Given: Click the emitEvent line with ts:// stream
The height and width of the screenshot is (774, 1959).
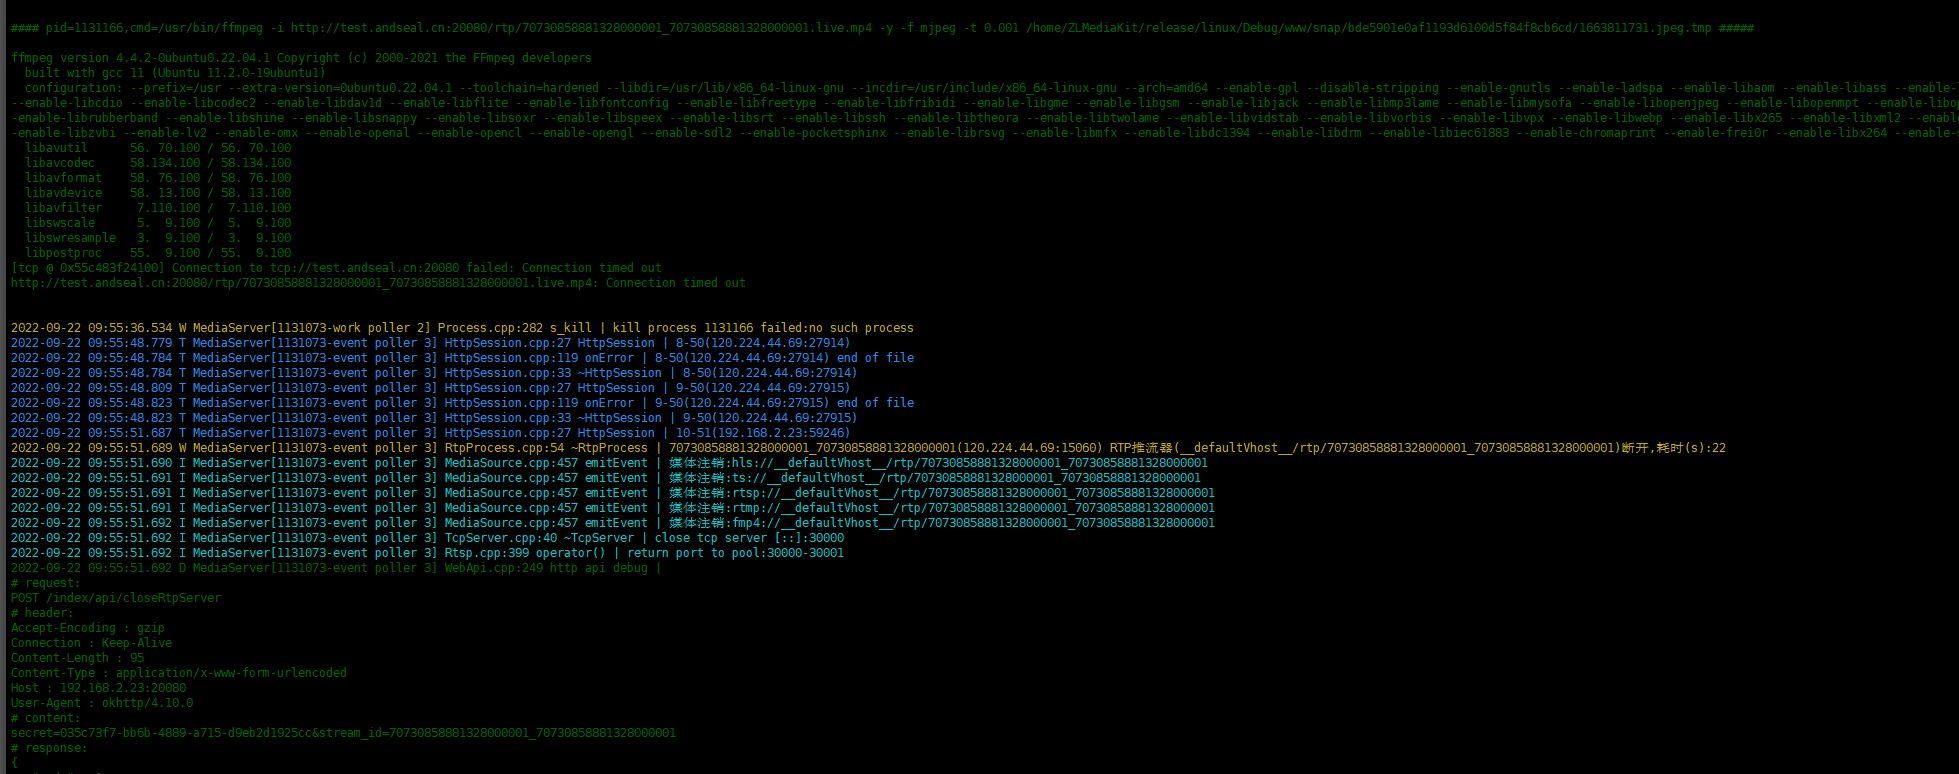Looking at the screenshot, I should click(x=606, y=478).
